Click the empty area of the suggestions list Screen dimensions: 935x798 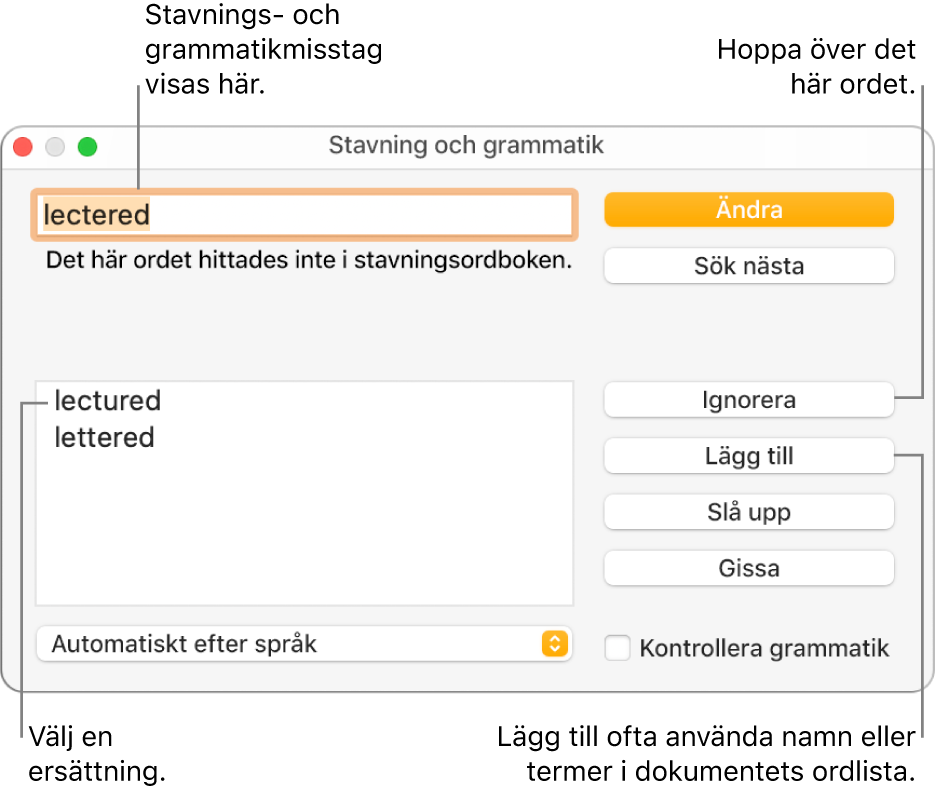[304, 530]
